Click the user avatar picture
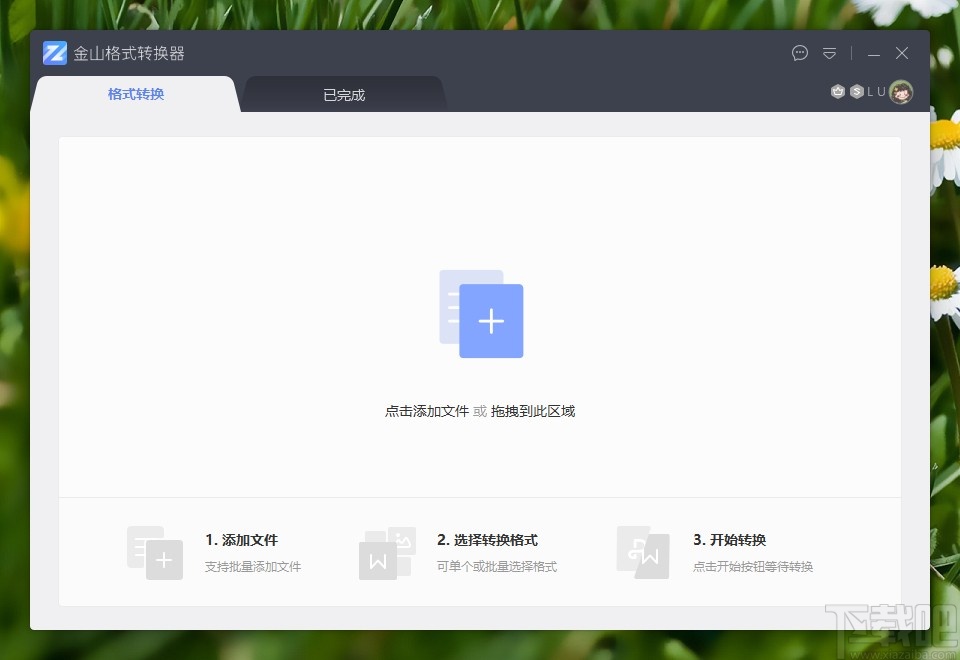This screenshot has height=660, width=960. pyautogui.click(x=901, y=91)
